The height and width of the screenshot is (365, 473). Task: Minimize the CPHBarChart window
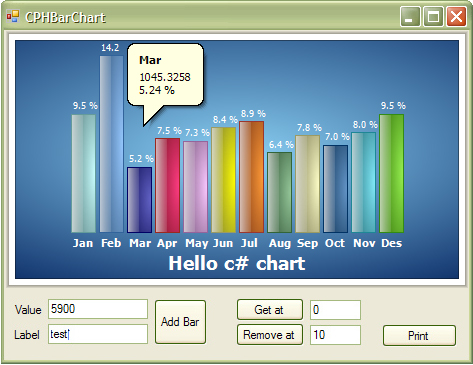pyautogui.click(x=410, y=16)
